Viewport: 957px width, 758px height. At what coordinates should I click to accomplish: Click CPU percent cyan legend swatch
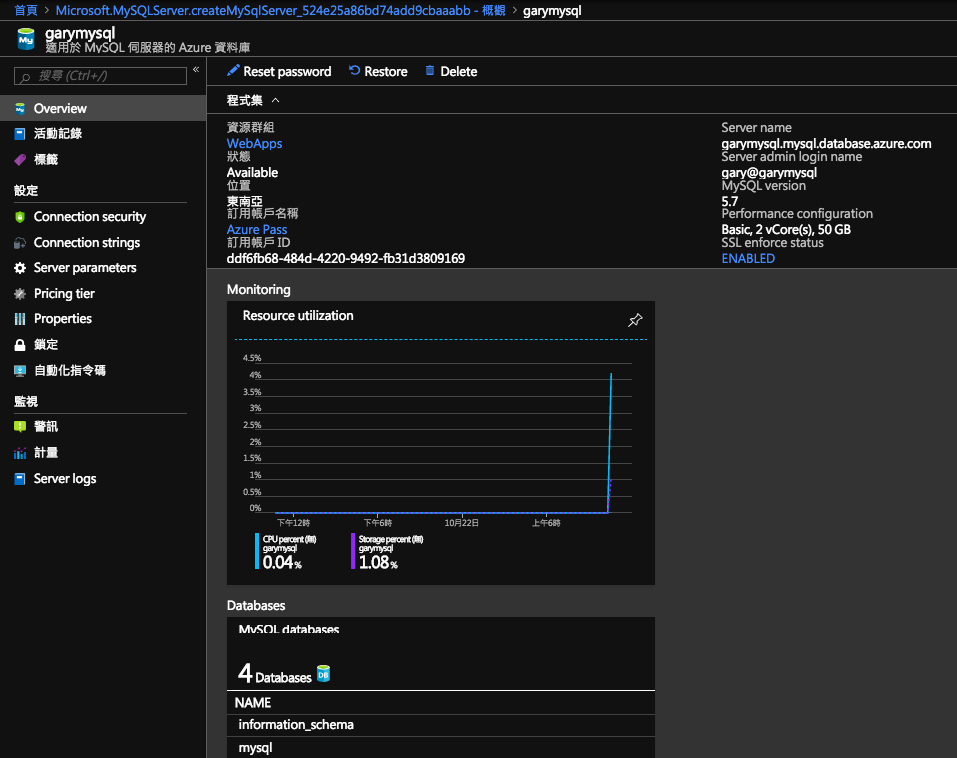tap(257, 551)
